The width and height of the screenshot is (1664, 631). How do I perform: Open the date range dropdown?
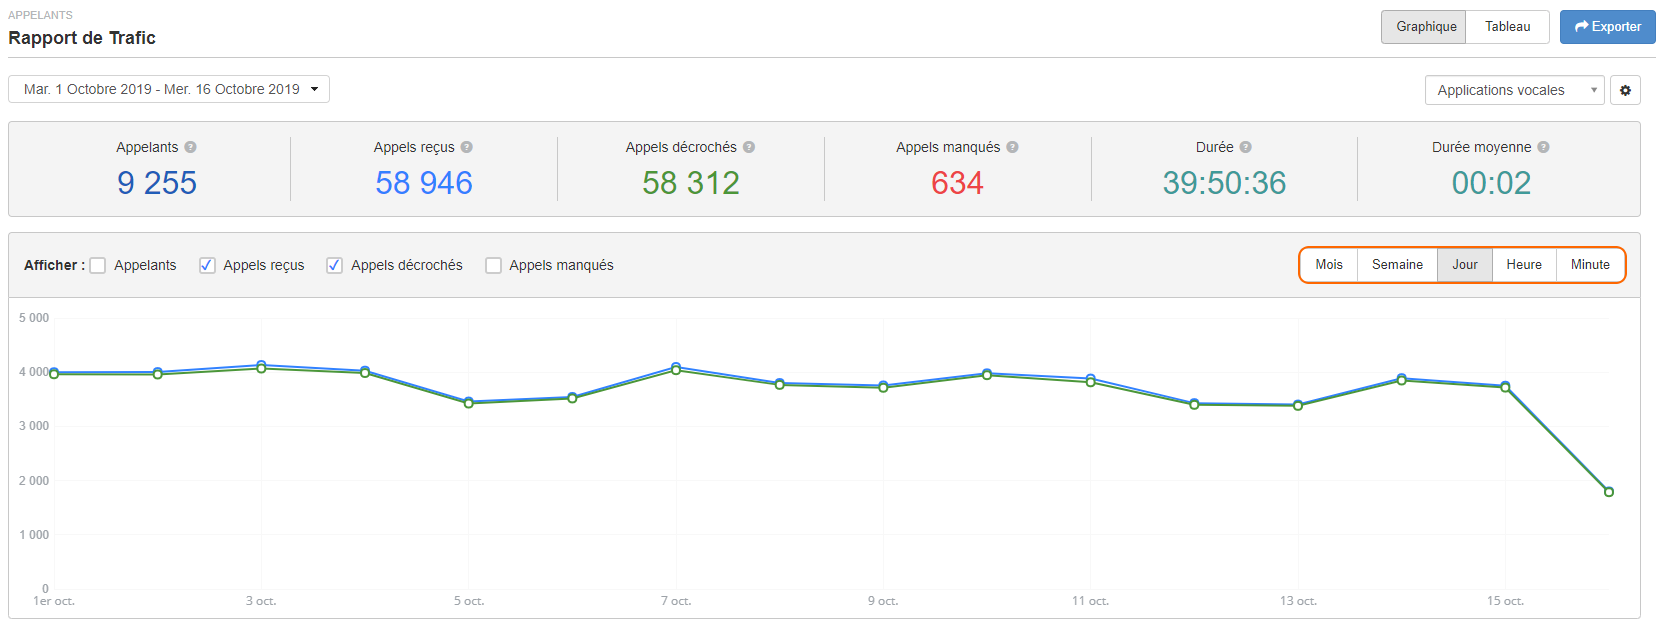[169, 89]
